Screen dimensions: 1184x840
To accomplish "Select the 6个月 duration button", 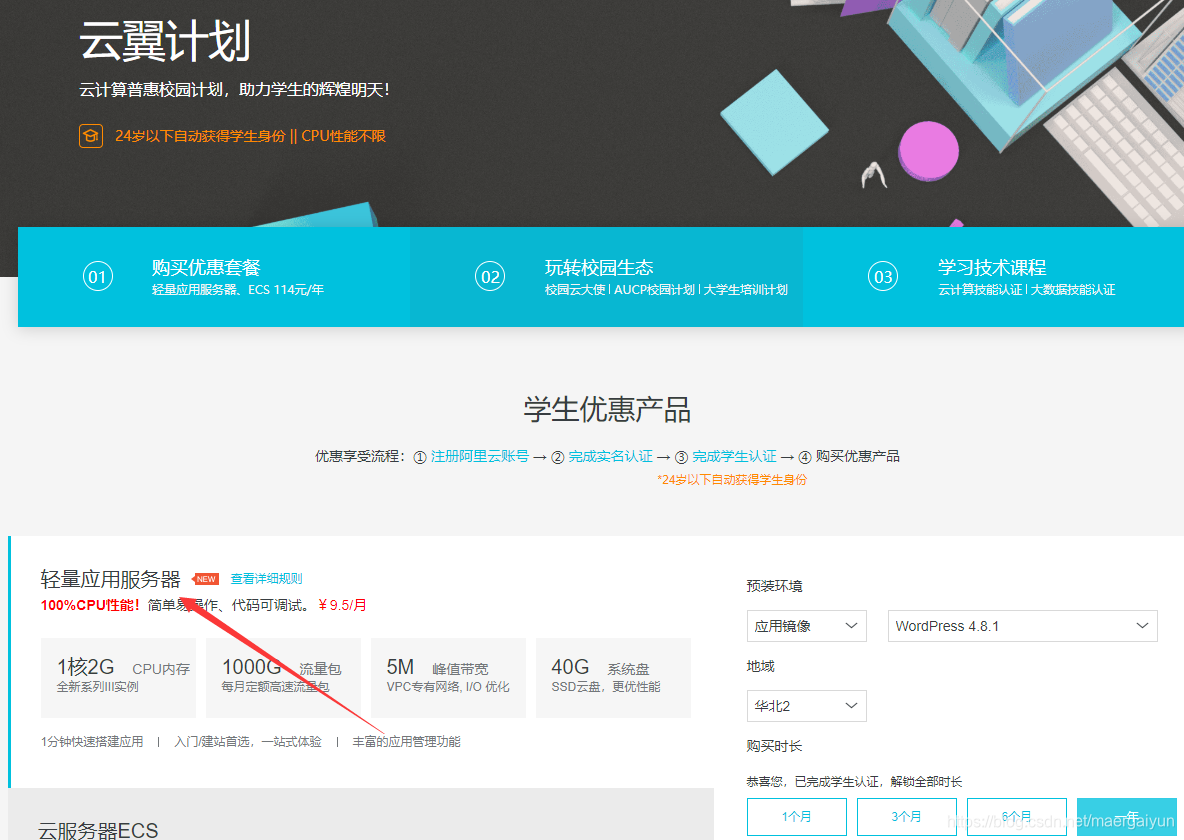I will click(x=1016, y=817).
